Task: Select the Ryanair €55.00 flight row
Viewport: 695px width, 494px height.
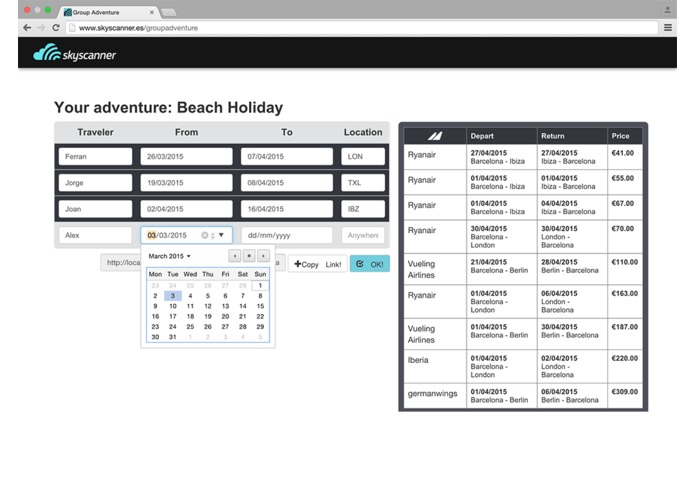Action: click(523, 182)
